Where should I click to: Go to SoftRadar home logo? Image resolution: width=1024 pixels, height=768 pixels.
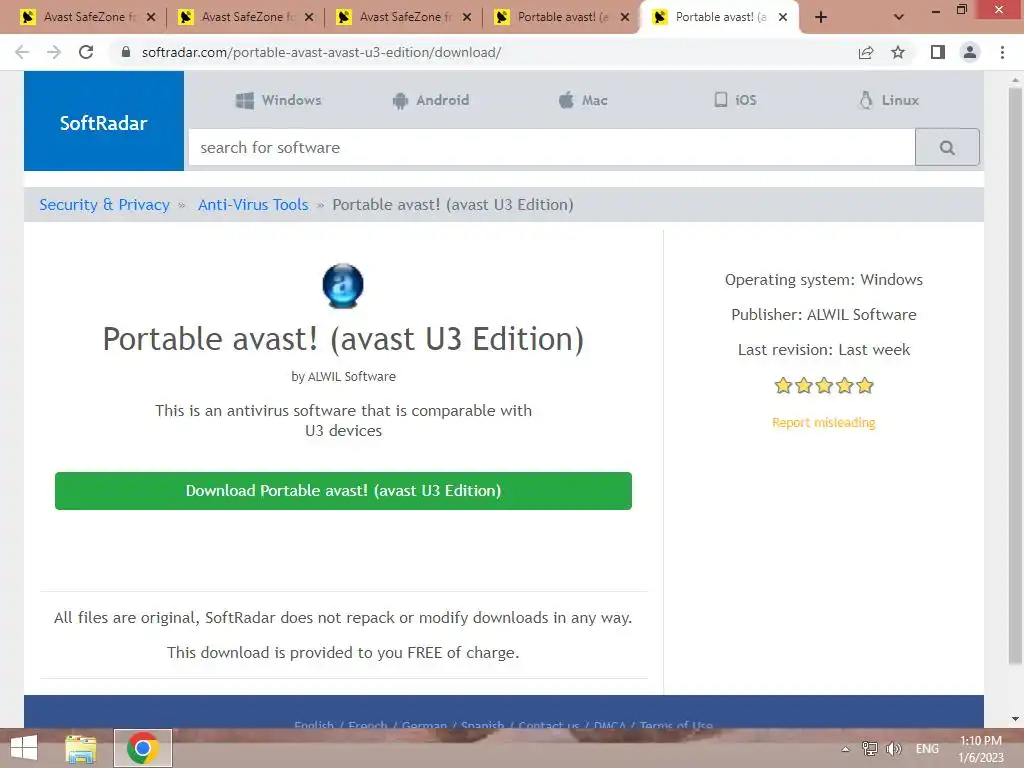(104, 121)
